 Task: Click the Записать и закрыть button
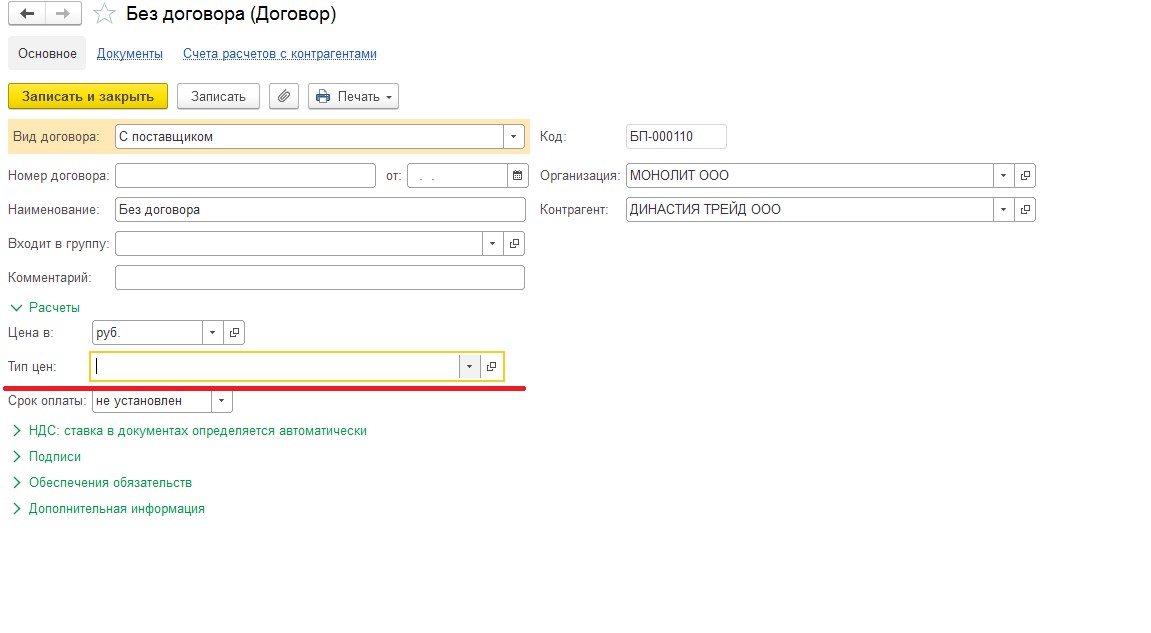point(88,96)
